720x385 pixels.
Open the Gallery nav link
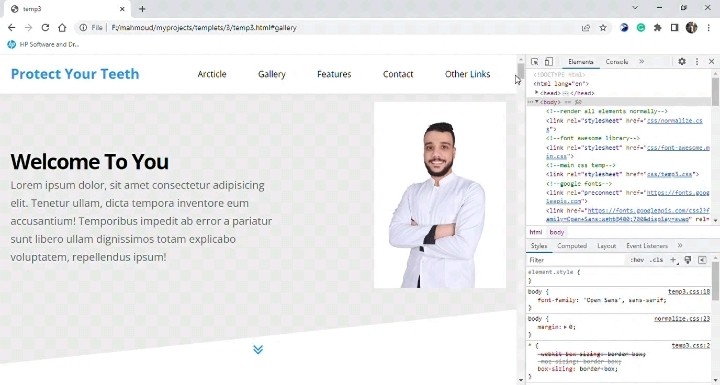(x=271, y=74)
